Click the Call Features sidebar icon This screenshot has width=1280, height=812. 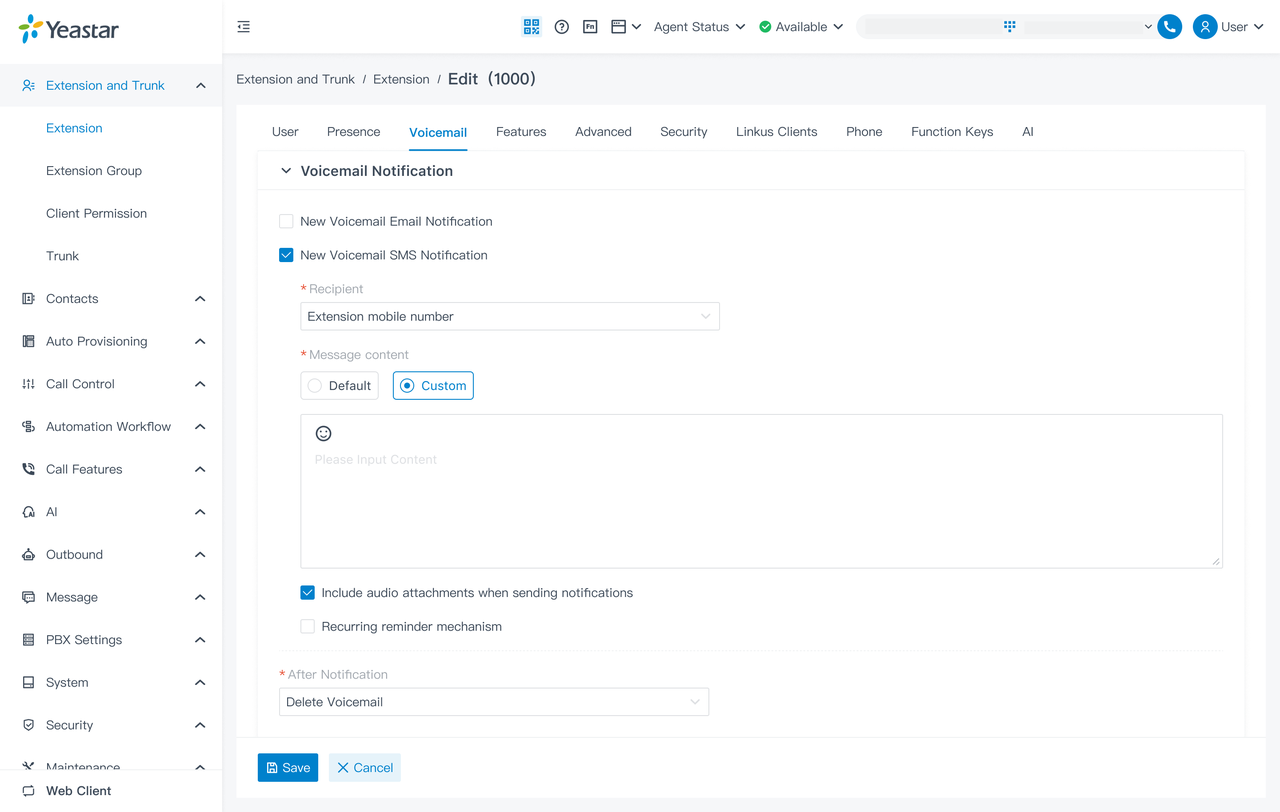(x=28, y=469)
